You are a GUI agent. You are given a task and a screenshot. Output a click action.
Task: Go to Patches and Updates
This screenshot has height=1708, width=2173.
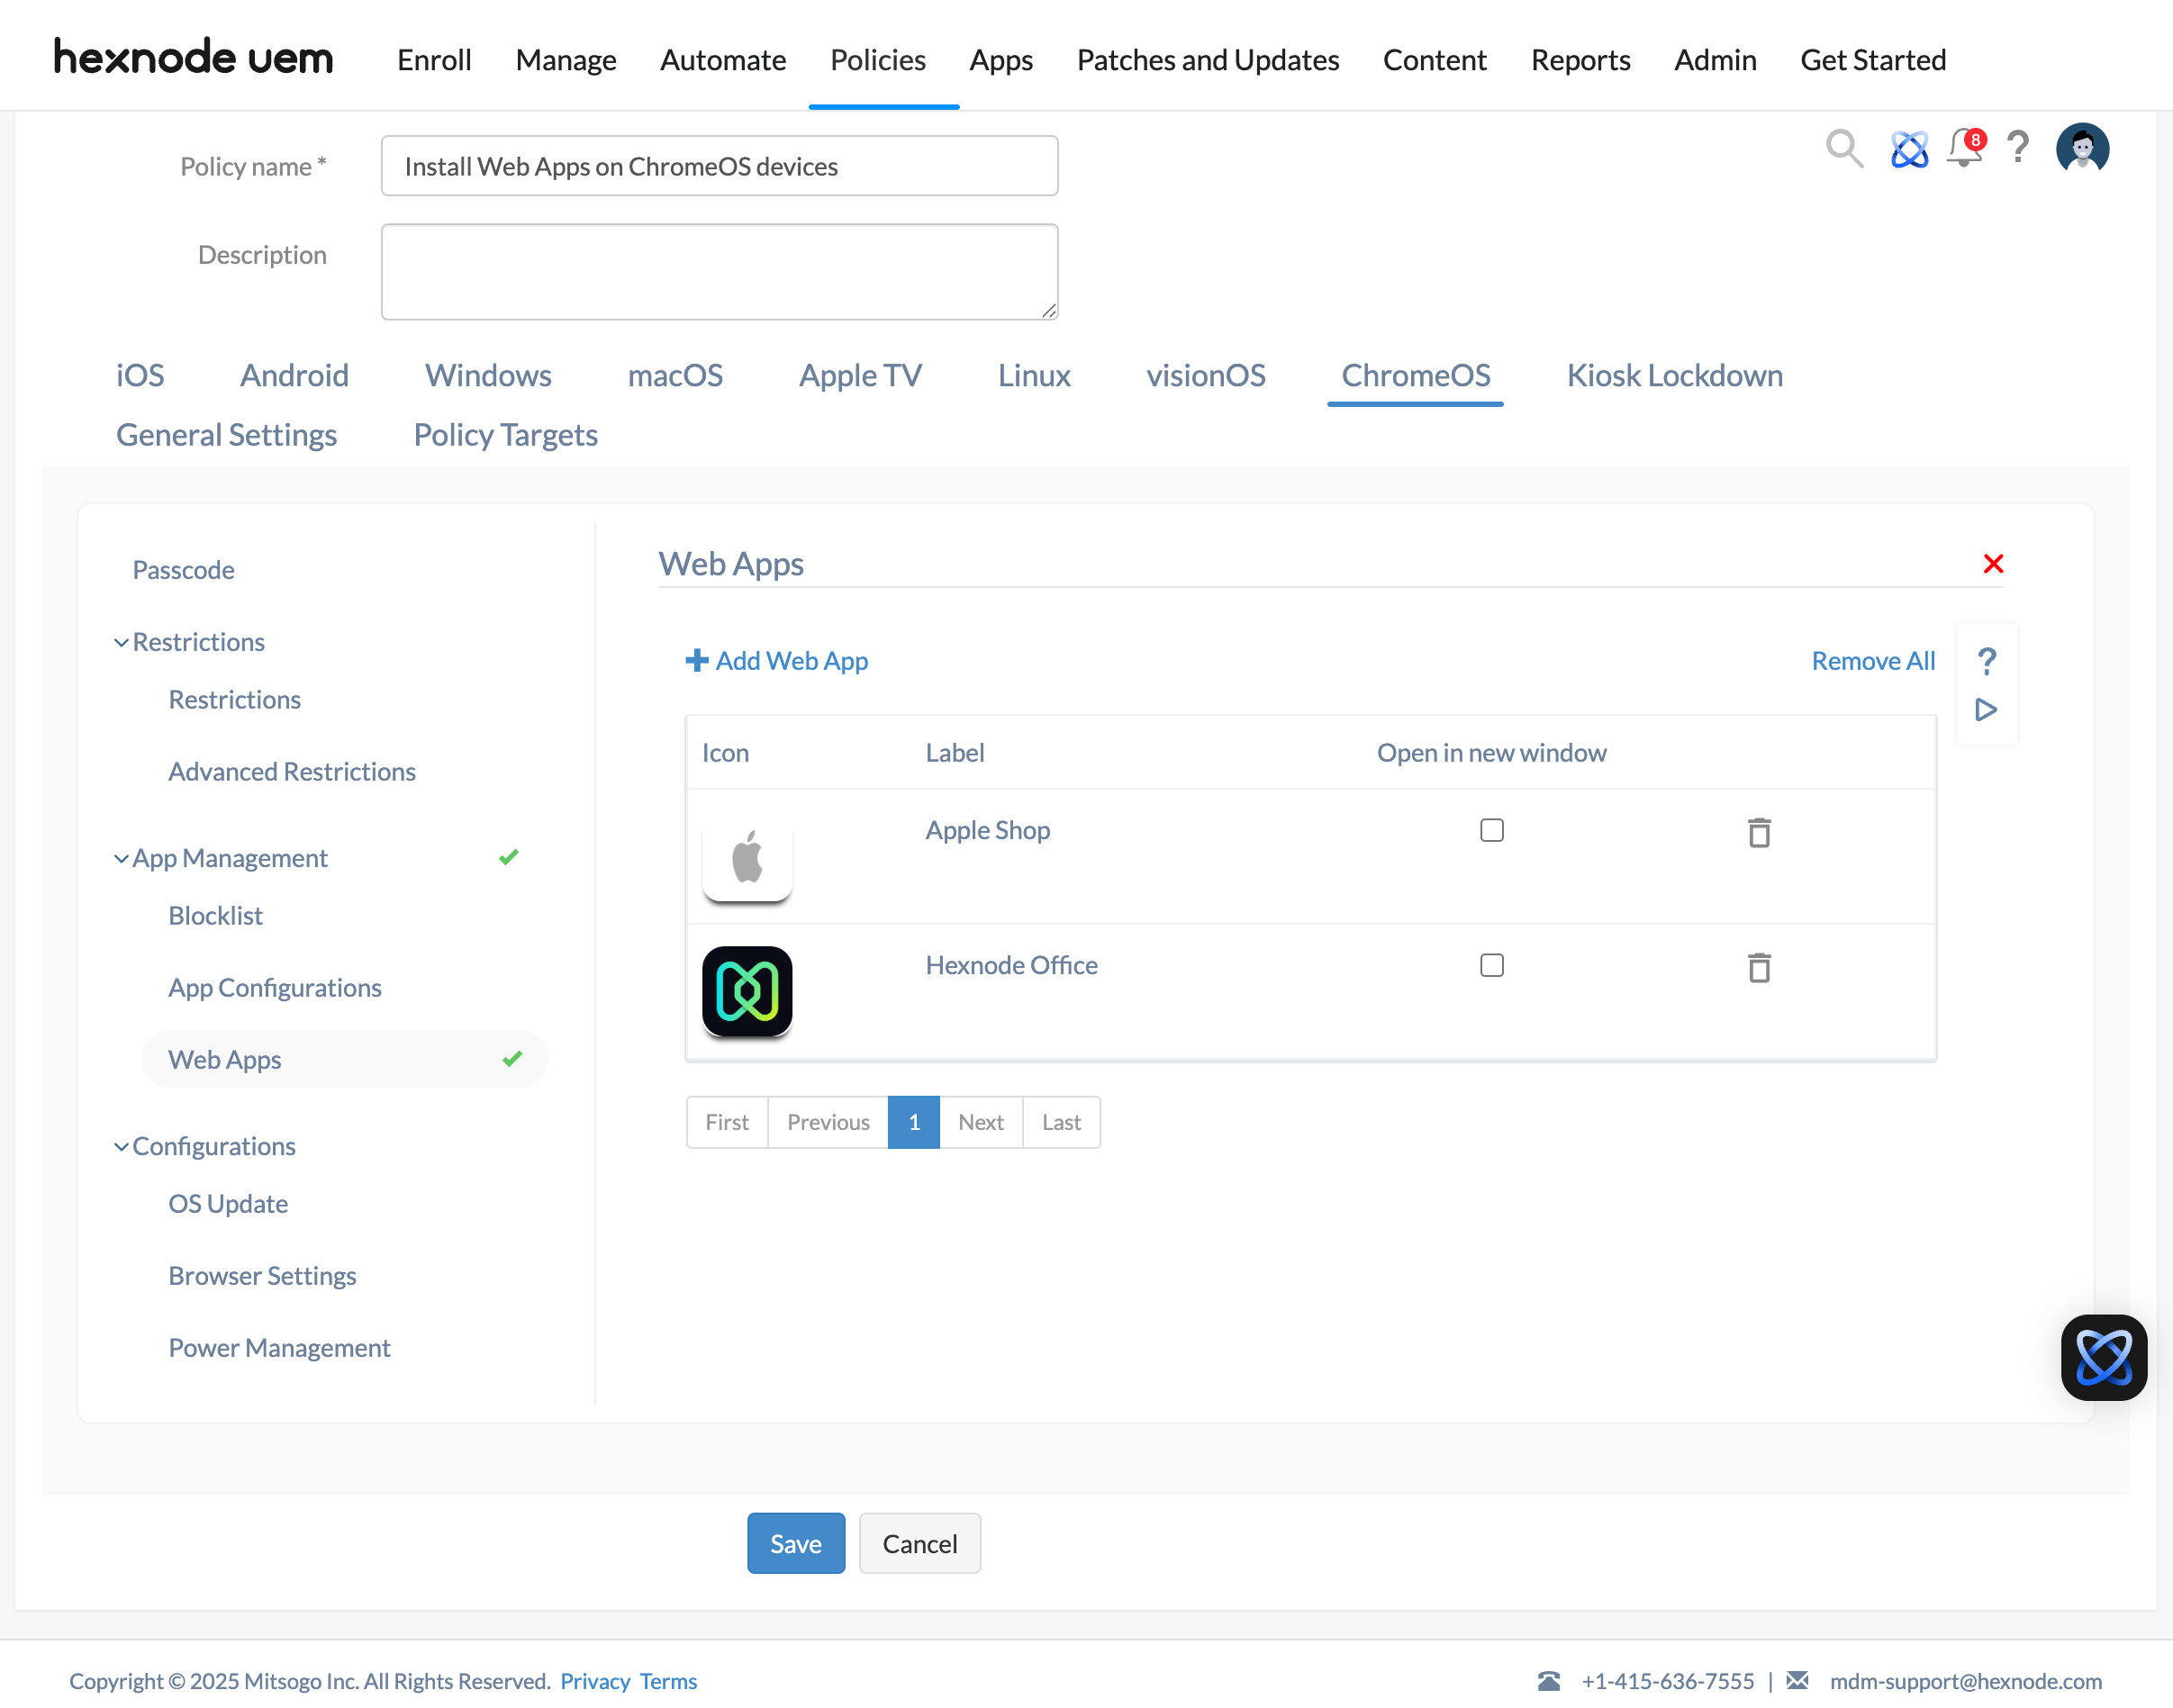click(x=1208, y=60)
